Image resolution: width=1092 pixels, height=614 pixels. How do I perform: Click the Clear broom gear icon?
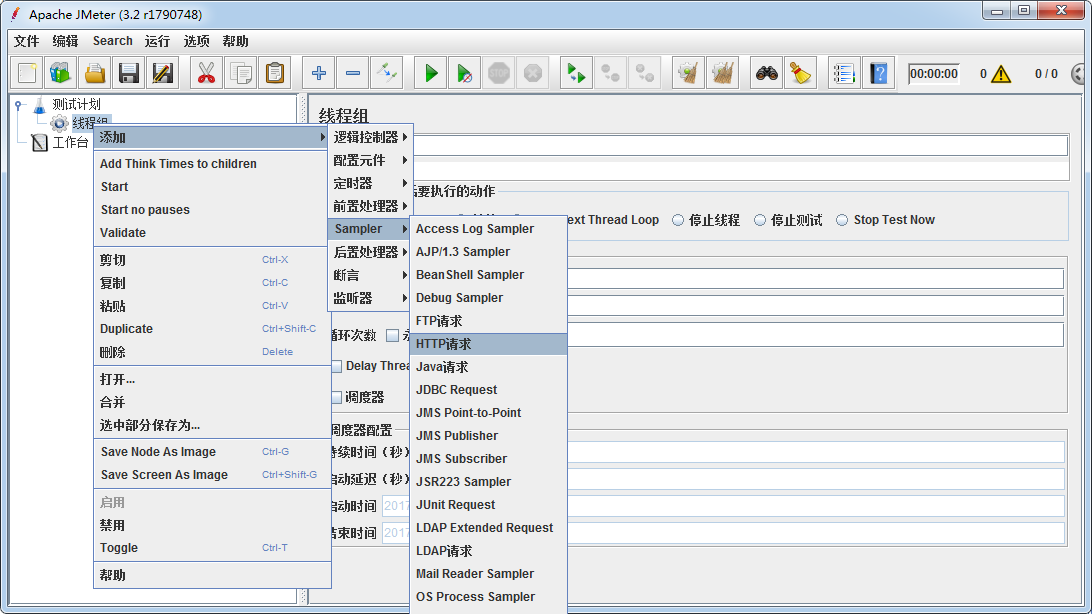(x=688, y=73)
